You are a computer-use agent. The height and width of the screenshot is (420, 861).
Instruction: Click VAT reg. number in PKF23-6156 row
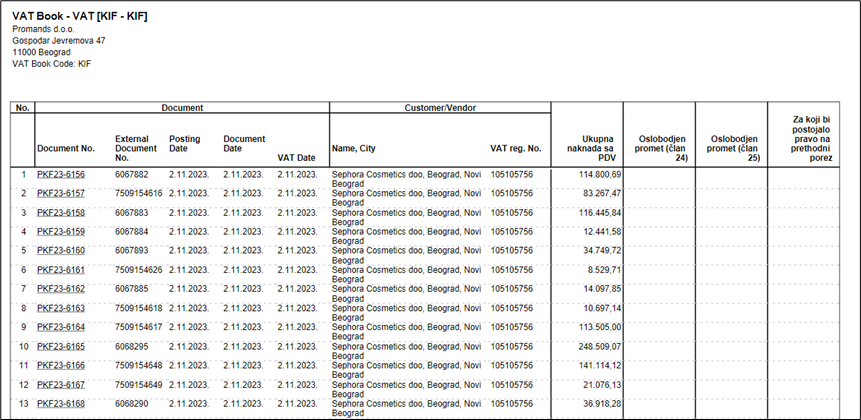512,175
